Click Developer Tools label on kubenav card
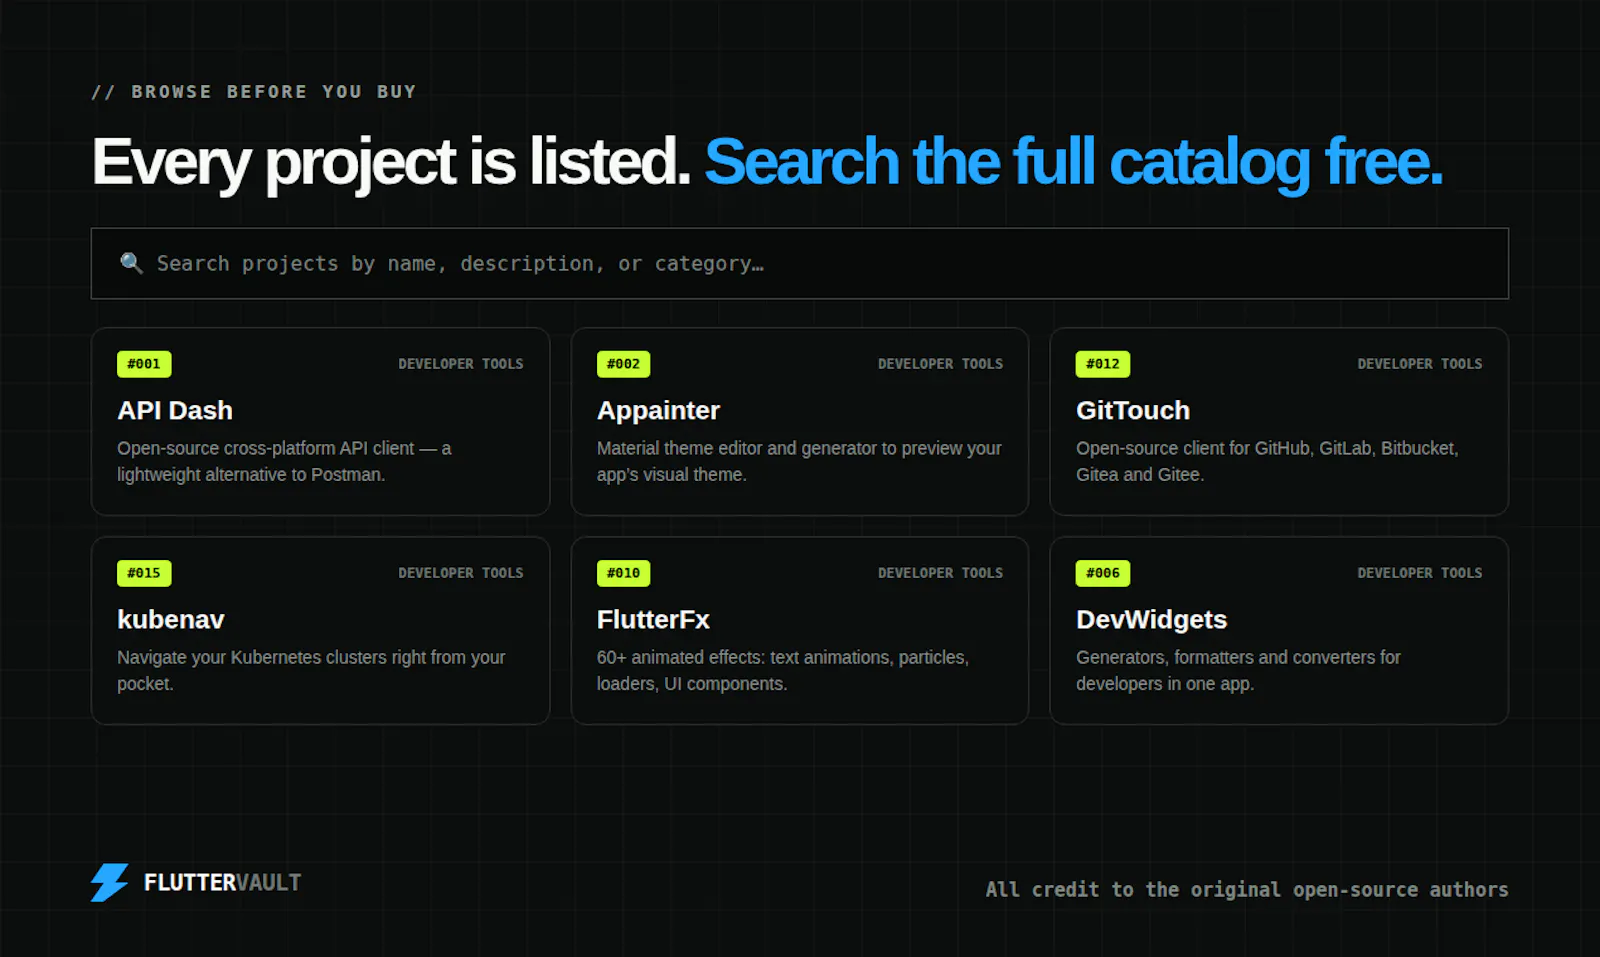This screenshot has width=1600, height=957. (x=461, y=573)
